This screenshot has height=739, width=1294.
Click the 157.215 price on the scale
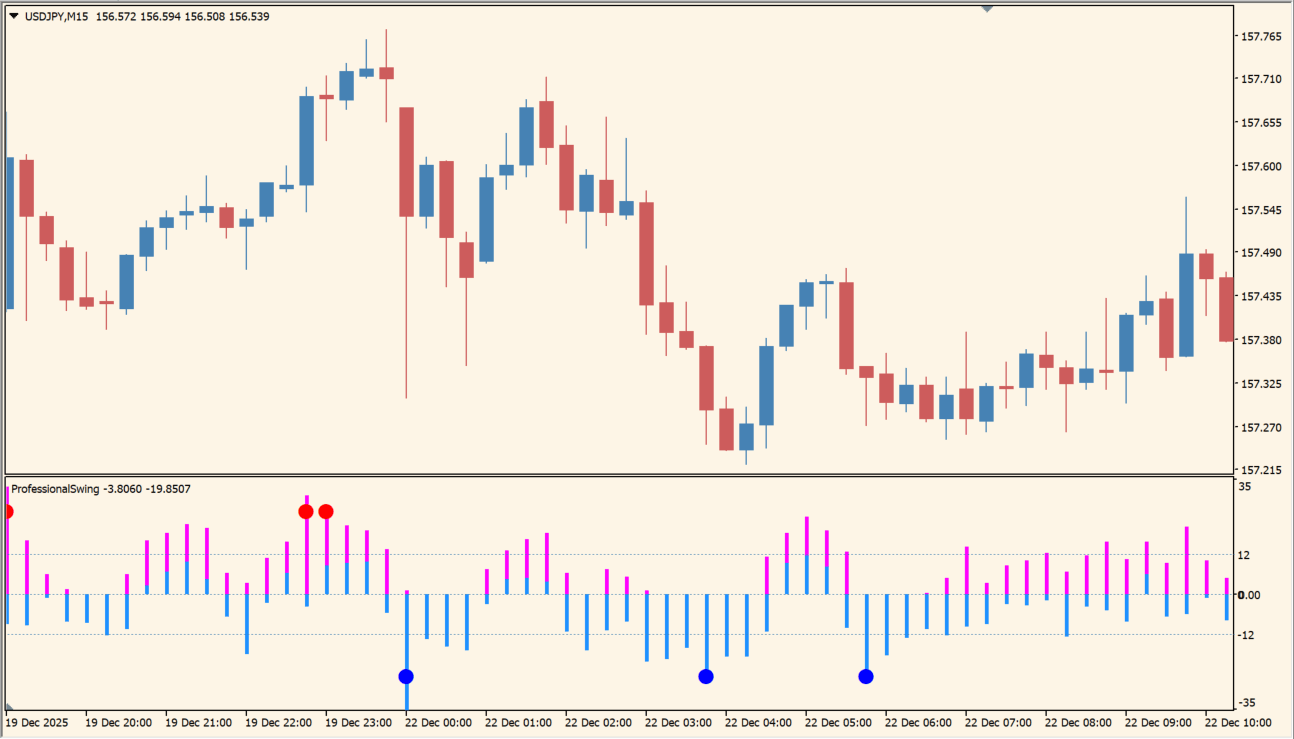click(1260, 470)
